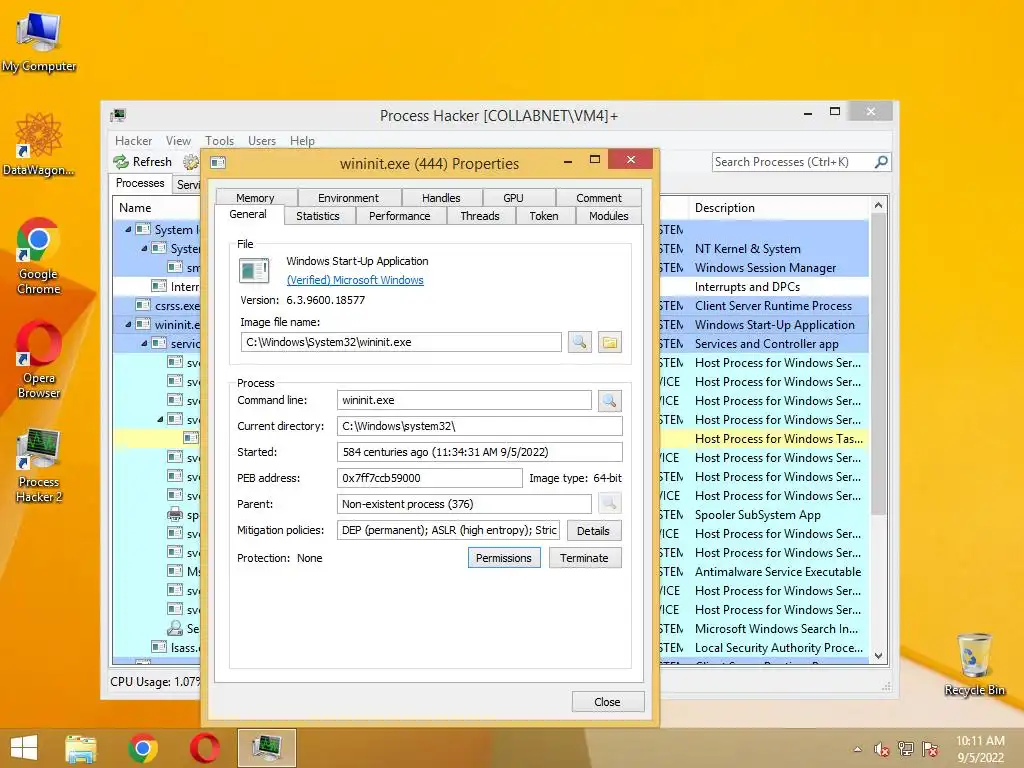Open the Tools menu

click(219, 140)
